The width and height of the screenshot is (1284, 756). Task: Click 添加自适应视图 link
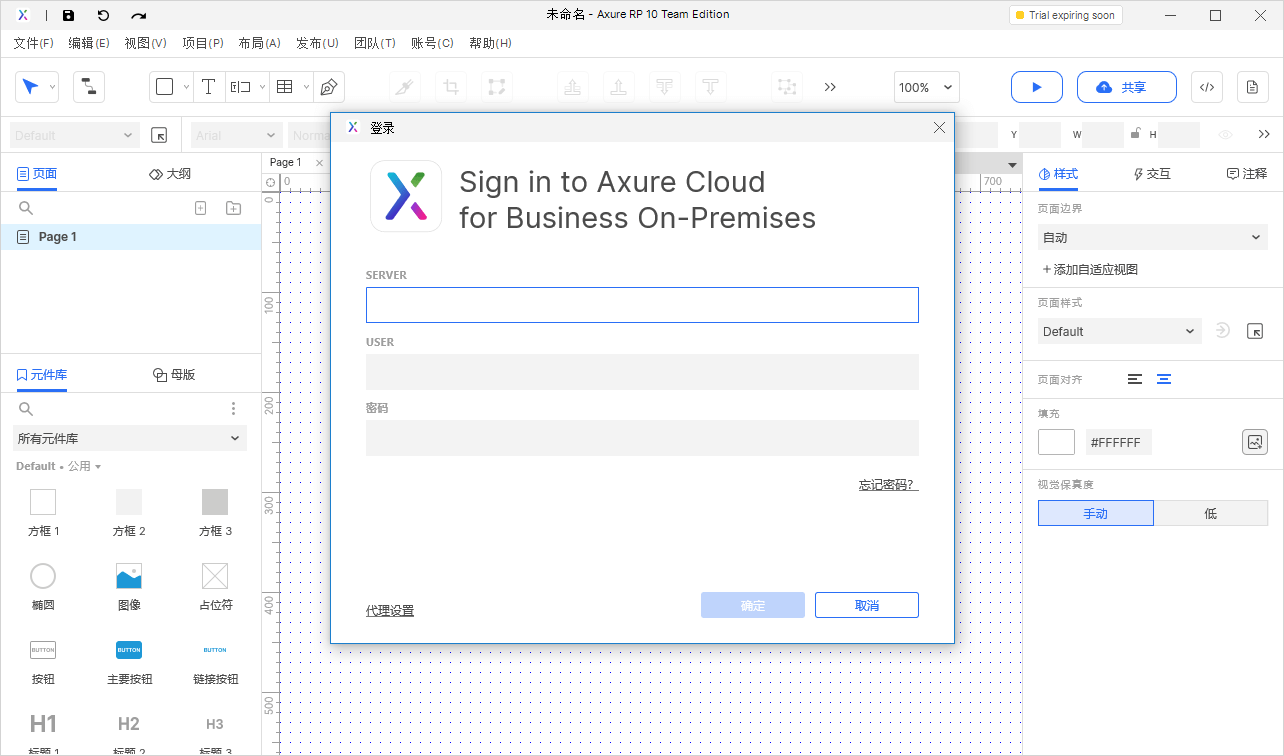coord(1090,269)
